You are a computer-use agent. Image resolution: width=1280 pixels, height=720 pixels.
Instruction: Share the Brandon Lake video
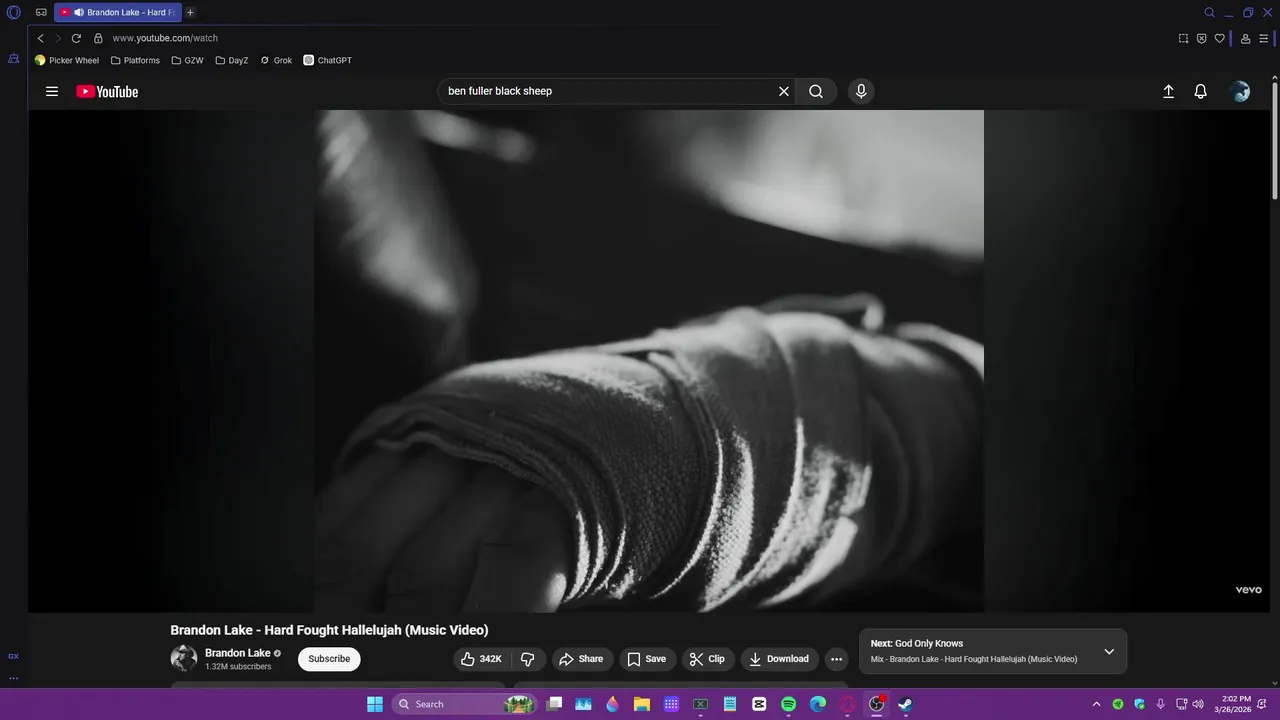[582, 659]
